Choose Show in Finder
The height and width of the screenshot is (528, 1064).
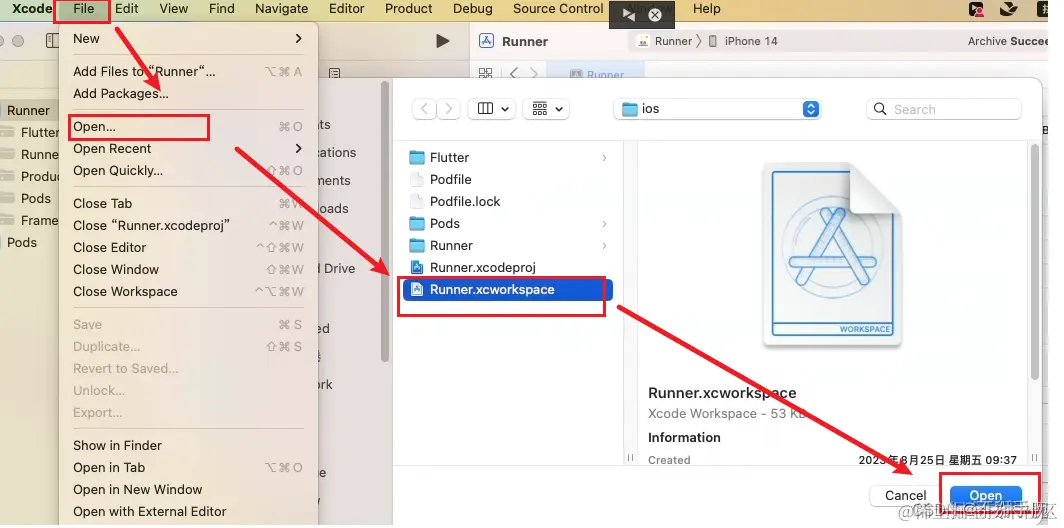188,445
